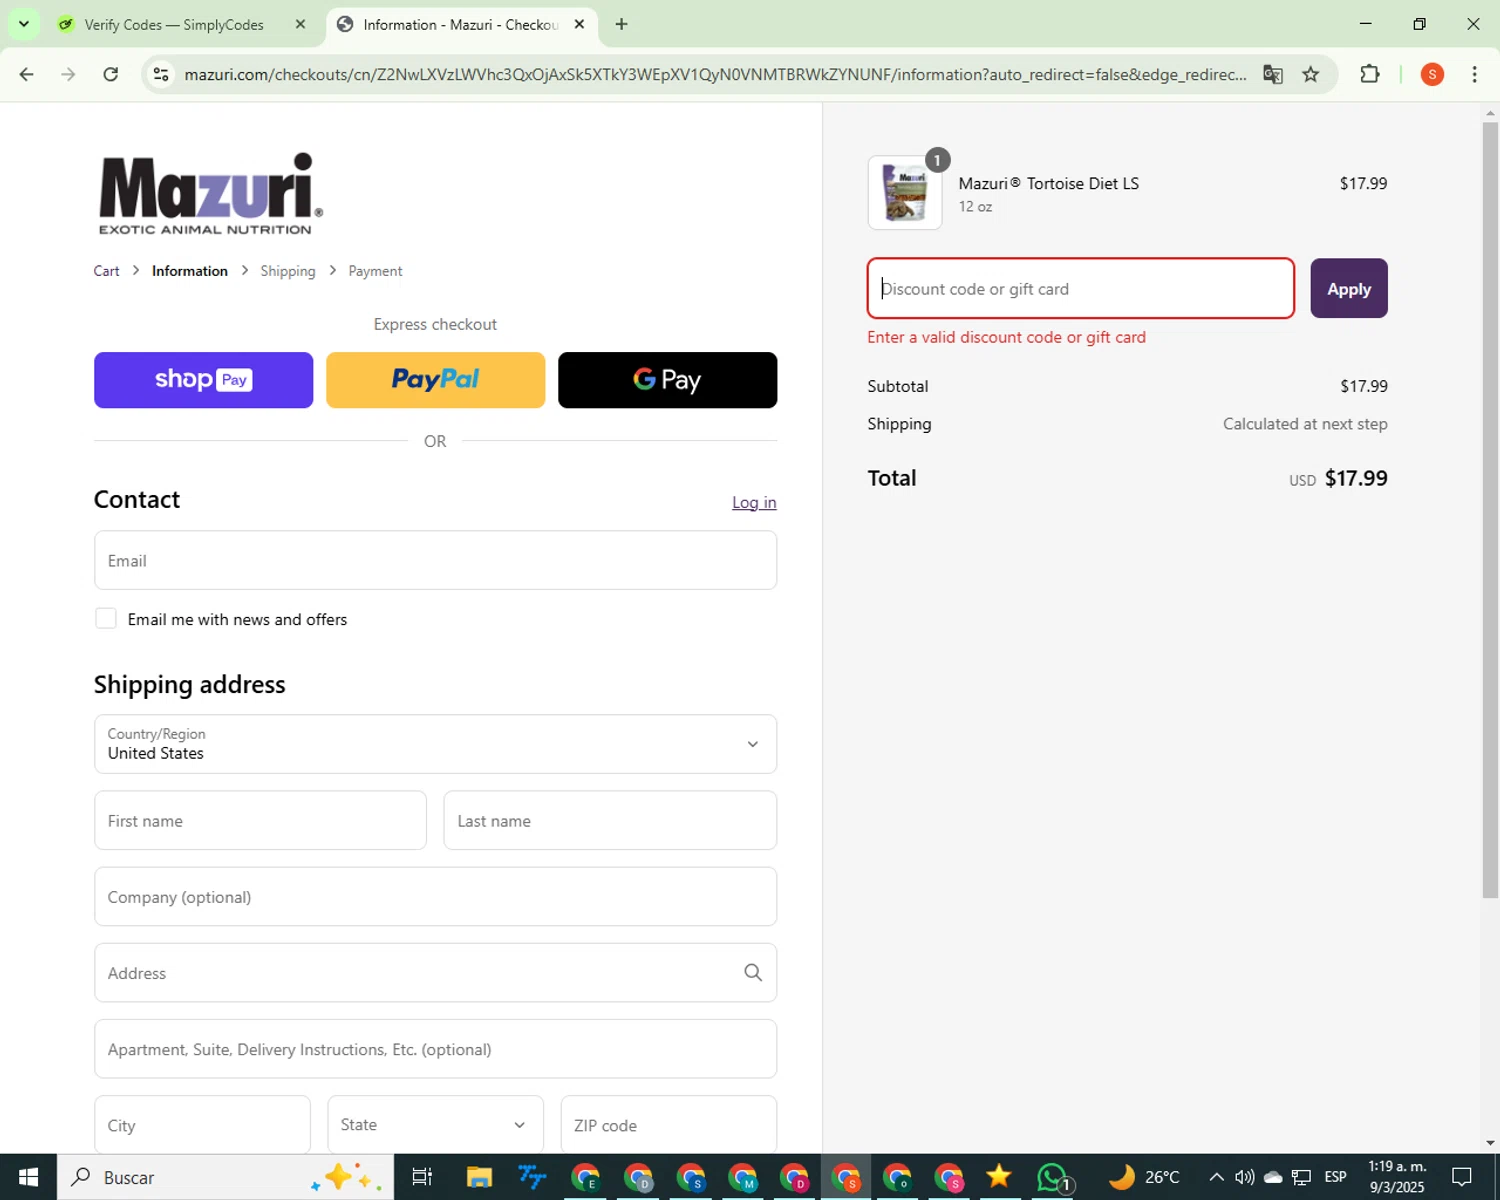1500x1200 pixels.
Task: Switch the ESP input language indicator
Action: click(1335, 1177)
